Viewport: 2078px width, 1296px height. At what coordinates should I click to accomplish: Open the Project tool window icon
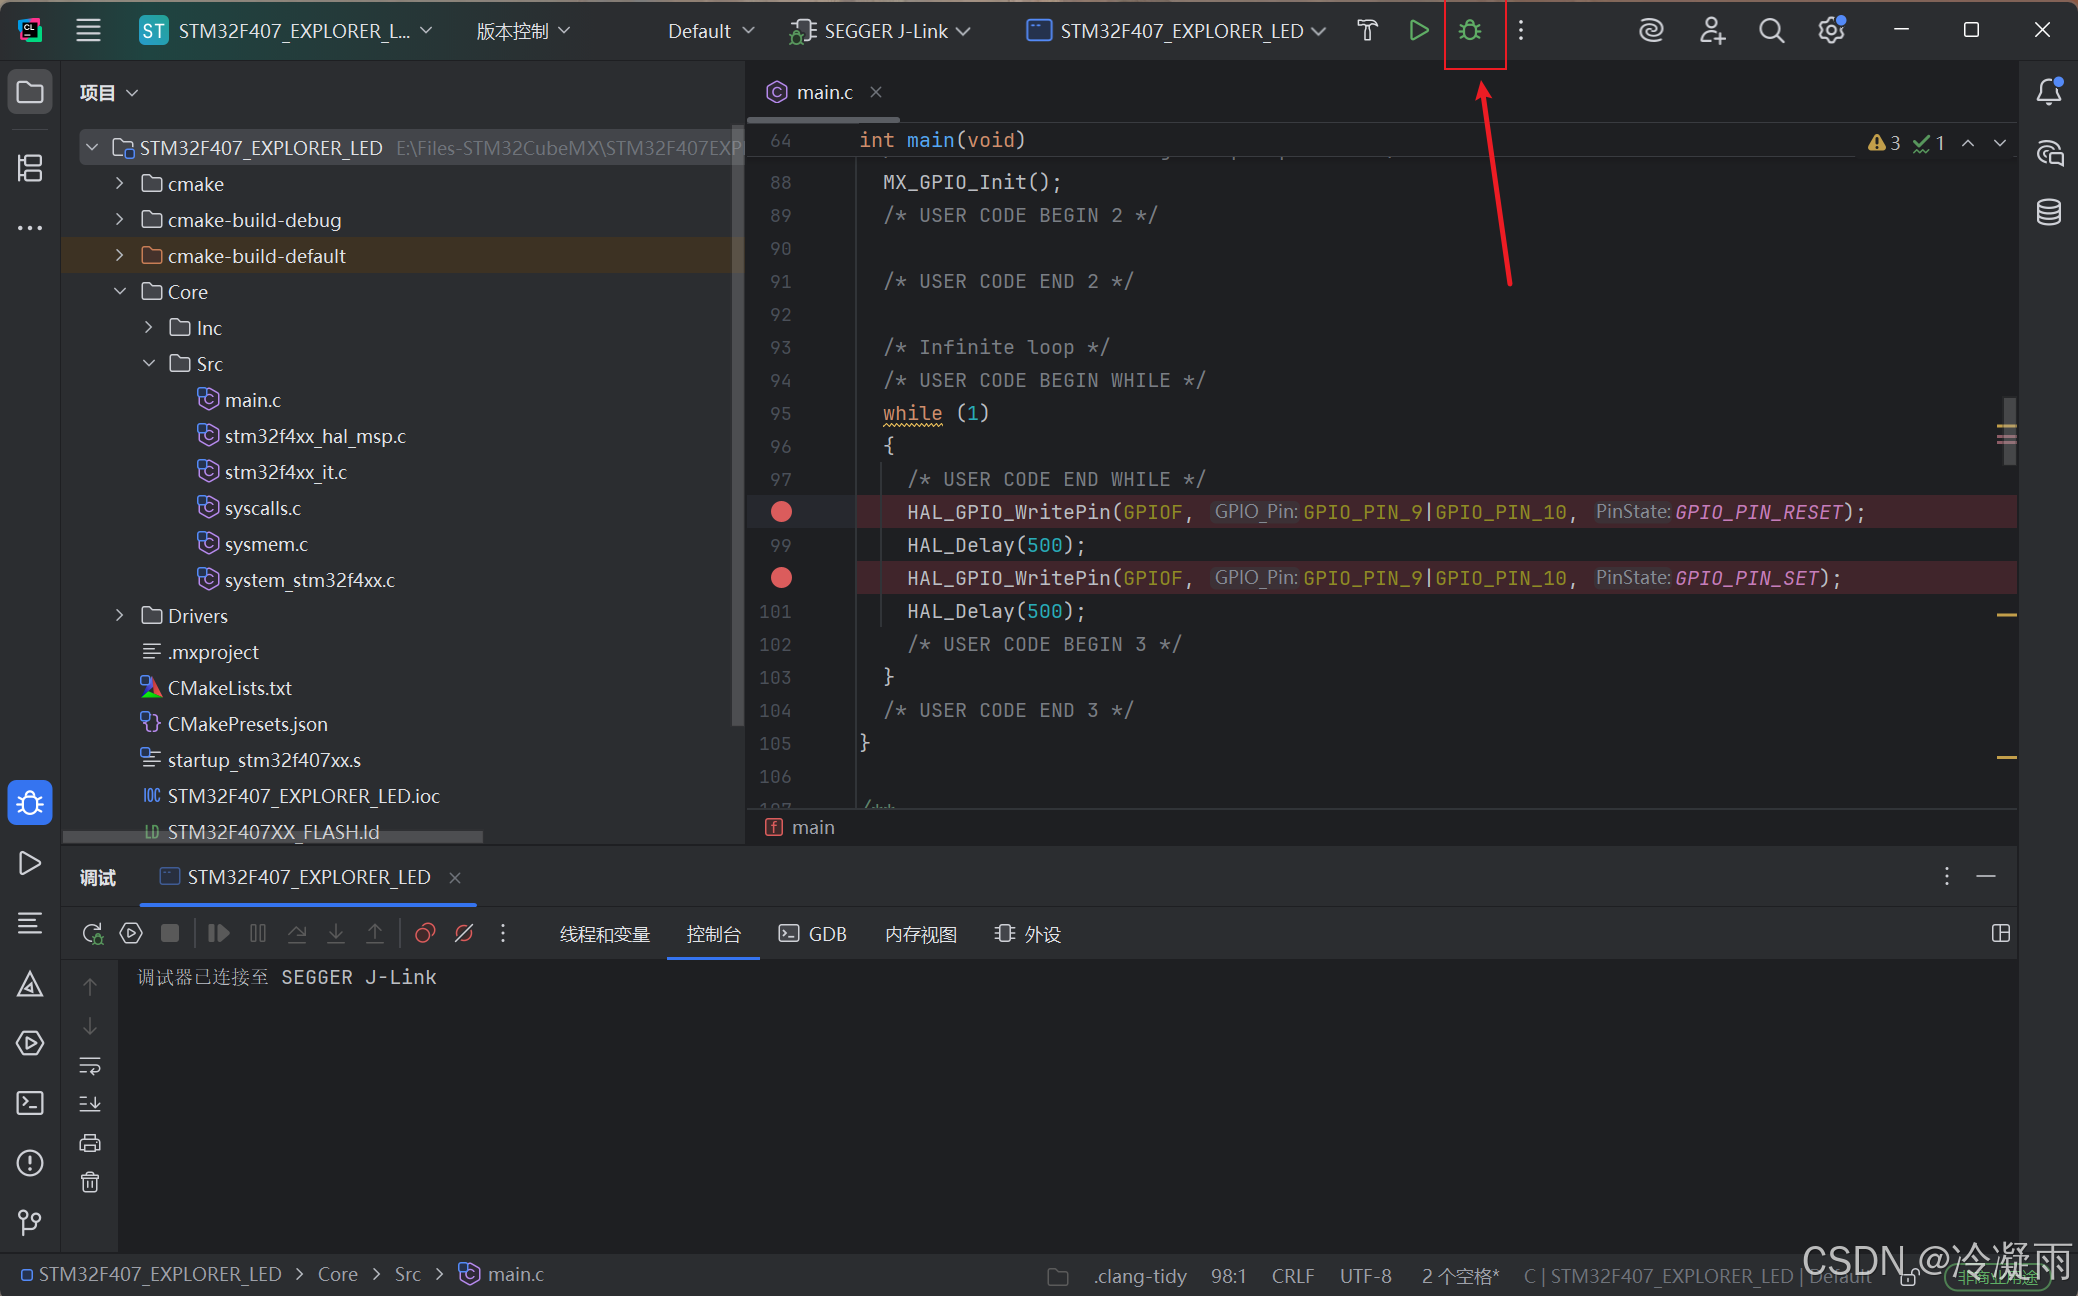pos(30,92)
